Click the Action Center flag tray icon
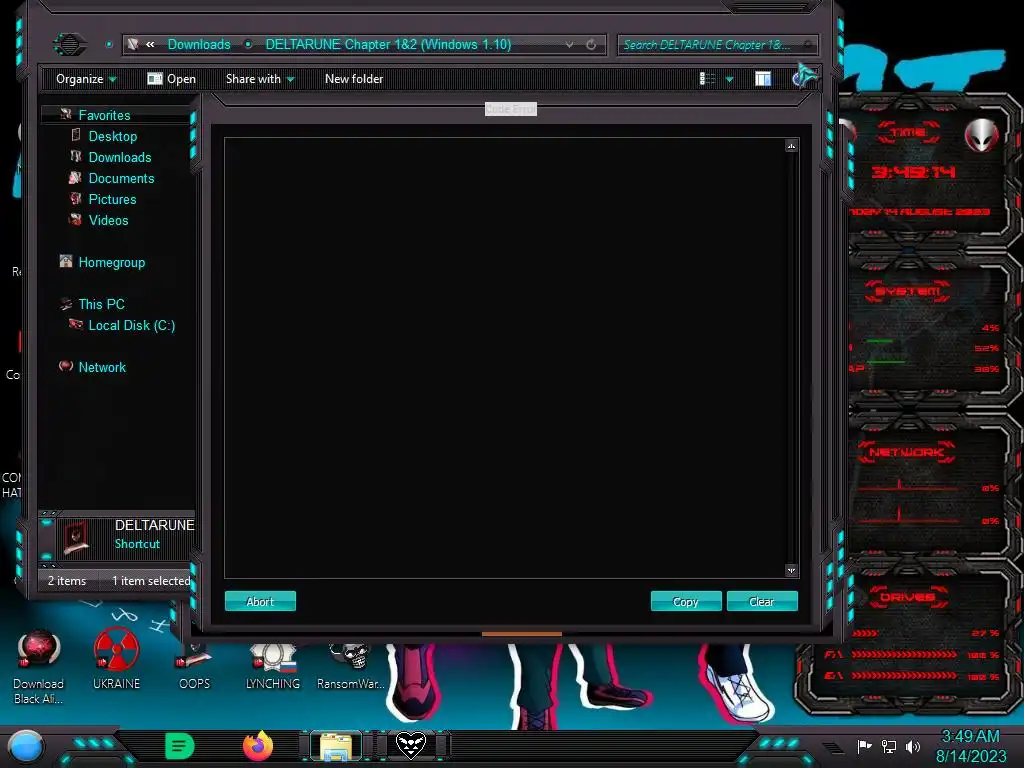 pyautogui.click(x=865, y=746)
